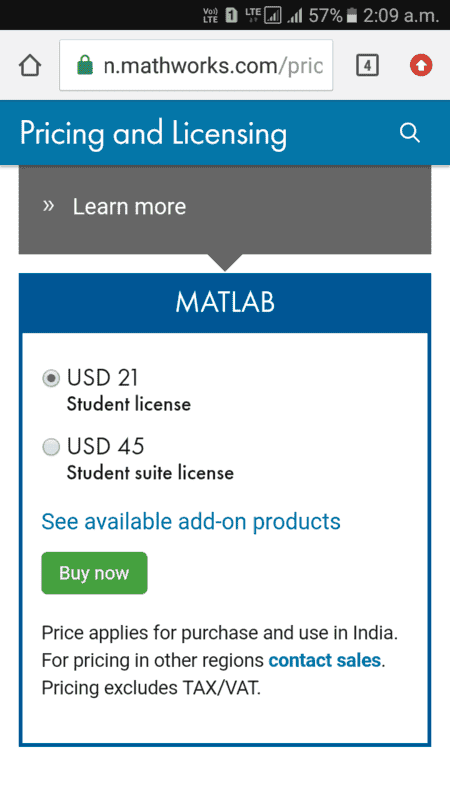450x800 pixels.
Task: Open the tab switcher showing 4 tabs
Action: point(367,65)
